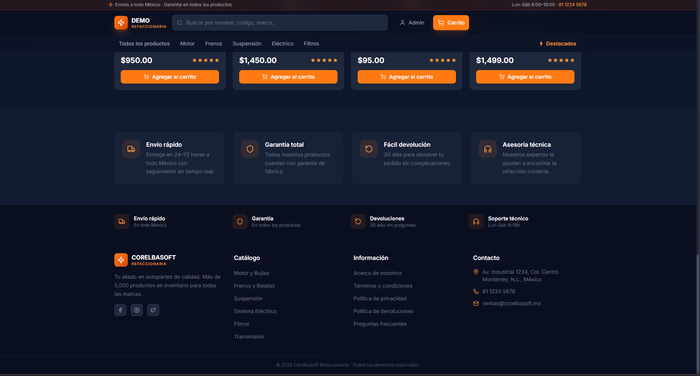Open Frenos y Balatas catalog link
This screenshot has height=376, width=700.
(x=254, y=286)
